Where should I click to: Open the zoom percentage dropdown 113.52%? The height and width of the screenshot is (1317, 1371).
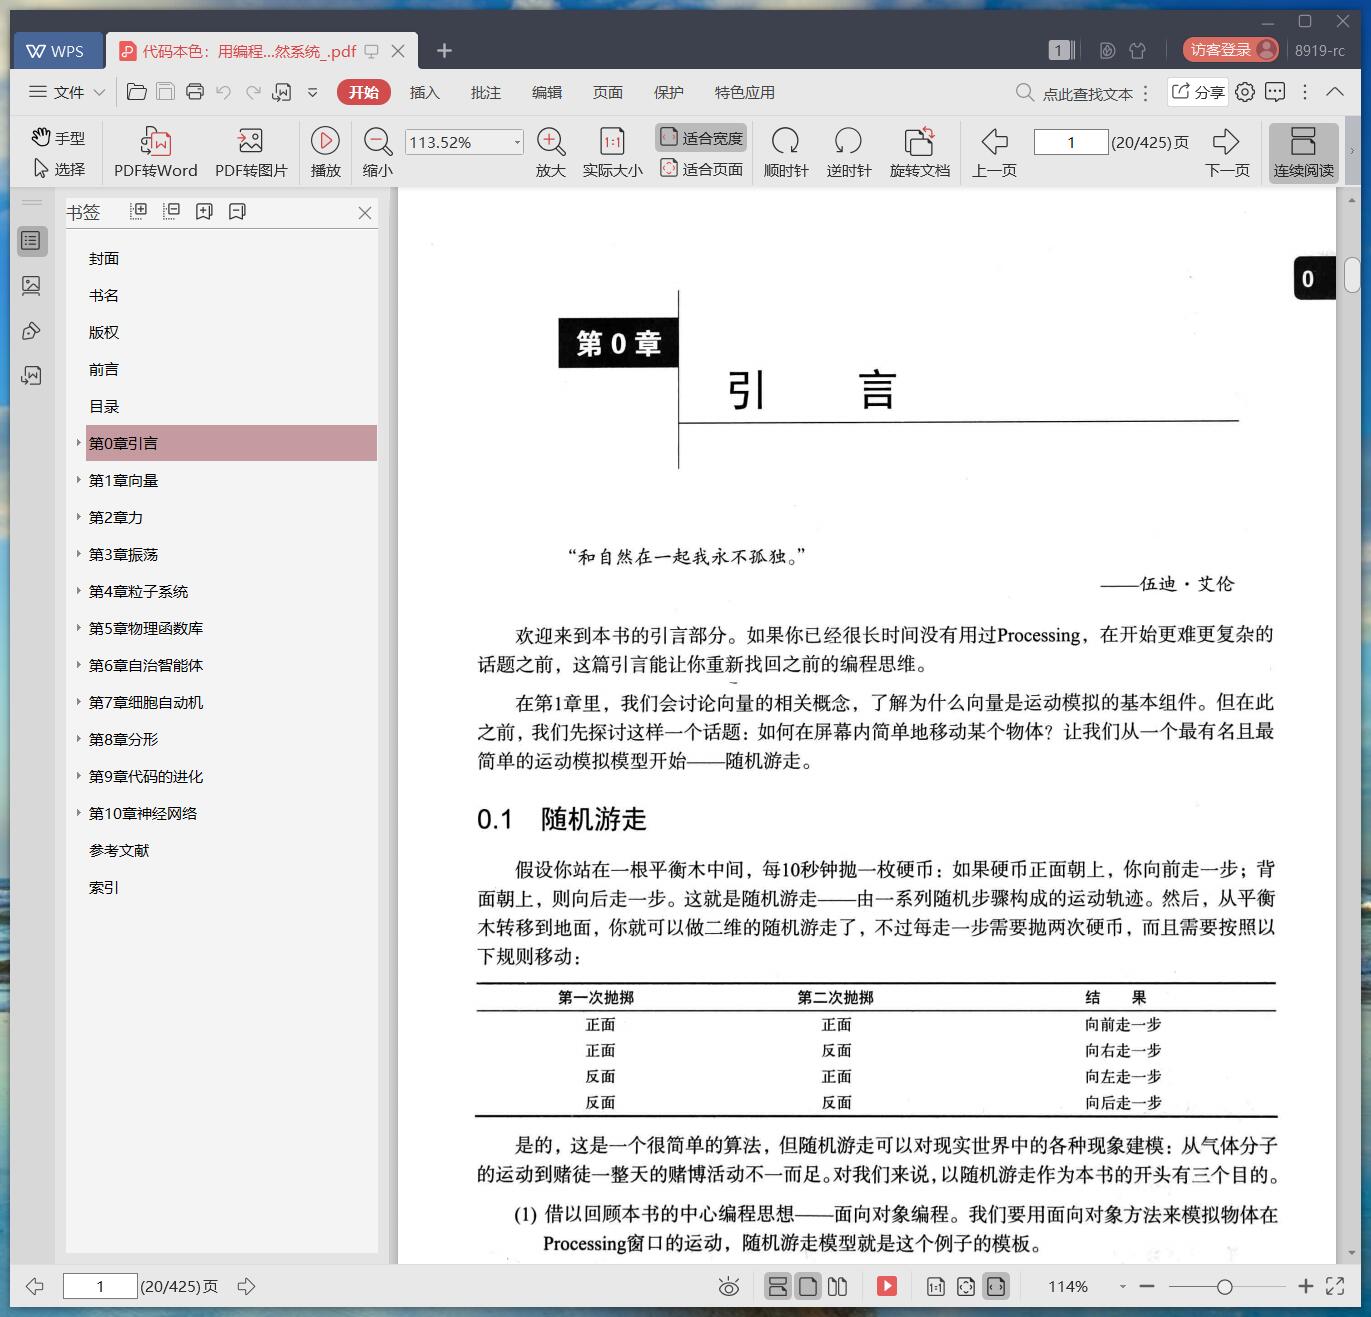(x=517, y=142)
